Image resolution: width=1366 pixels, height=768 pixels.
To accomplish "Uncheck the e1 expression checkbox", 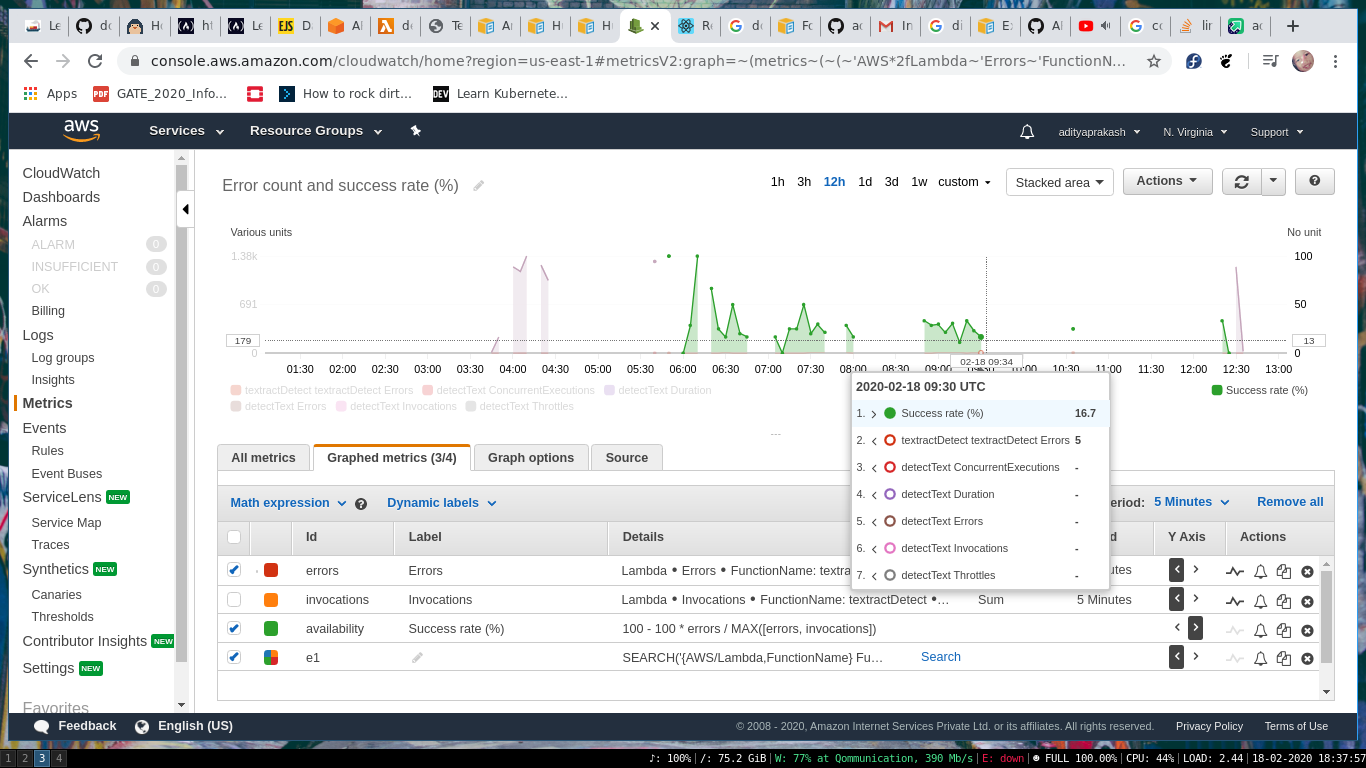I will [x=234, y=657].
